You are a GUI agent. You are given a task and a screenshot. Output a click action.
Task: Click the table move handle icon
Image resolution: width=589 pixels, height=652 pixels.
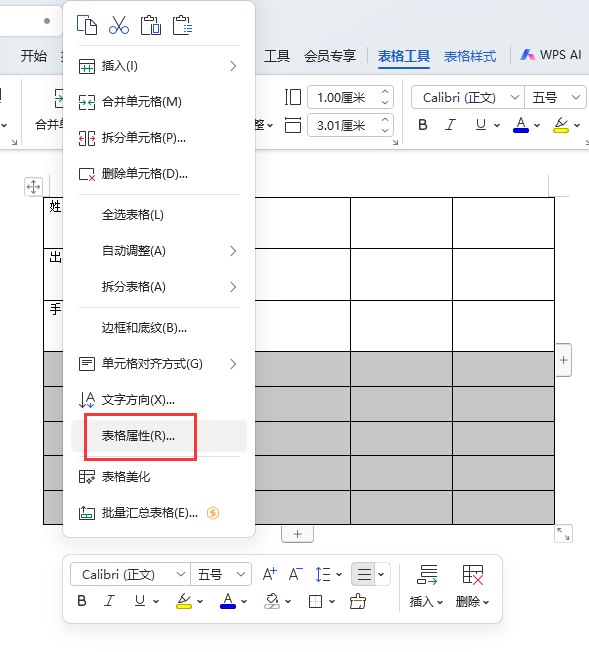(33, 186)
